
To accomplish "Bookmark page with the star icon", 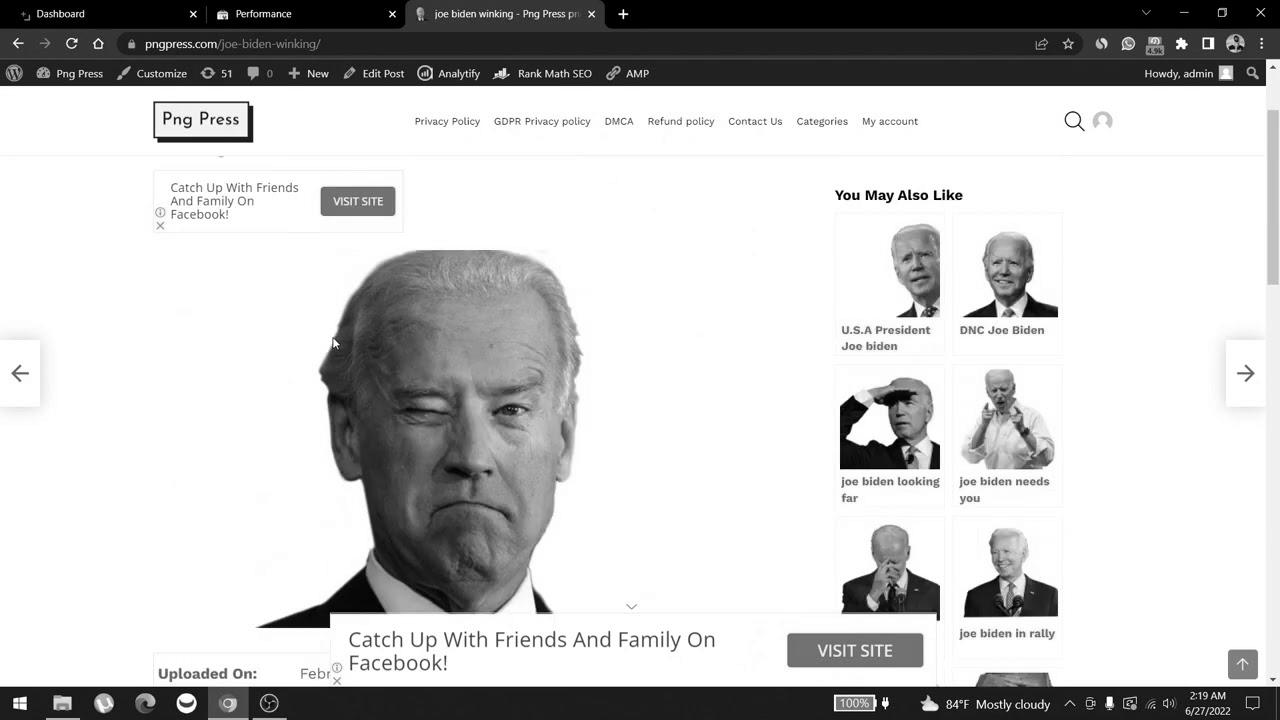I will (x=1068, y=44).
